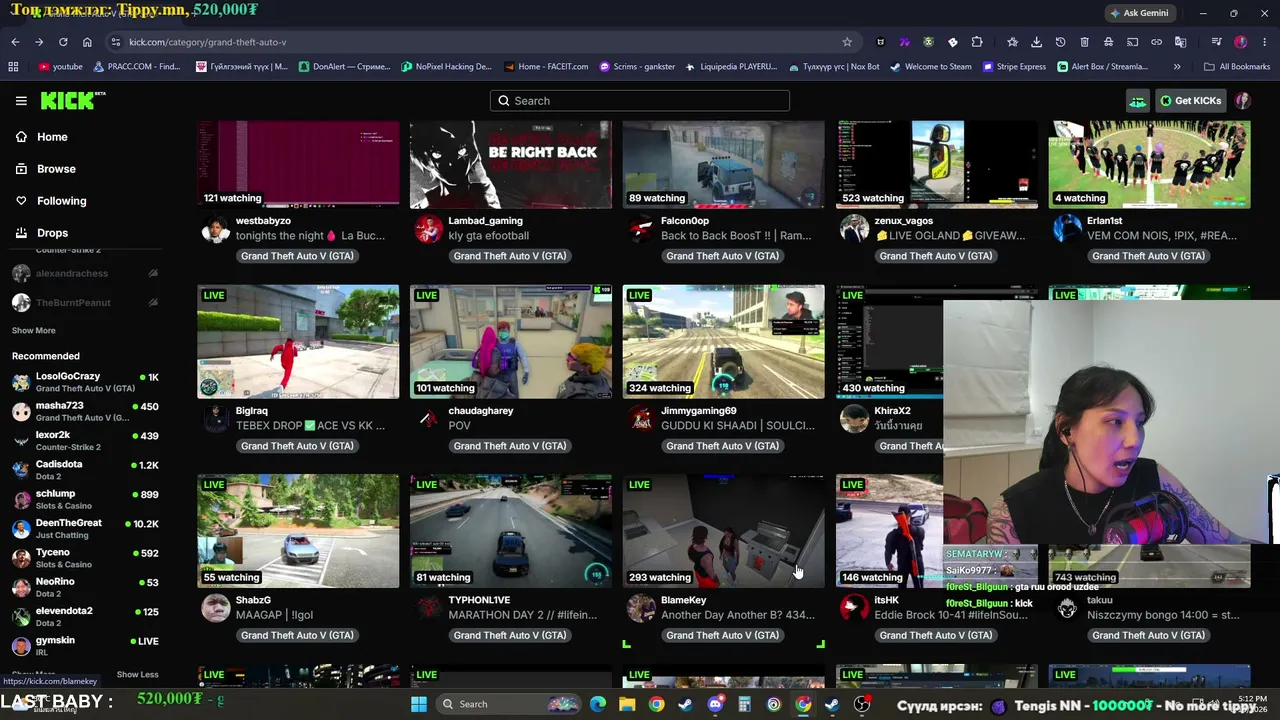Screen dimensions: 1280x720
Task: Select GTA category tag under chaudagharey
Action: [509, 446]
